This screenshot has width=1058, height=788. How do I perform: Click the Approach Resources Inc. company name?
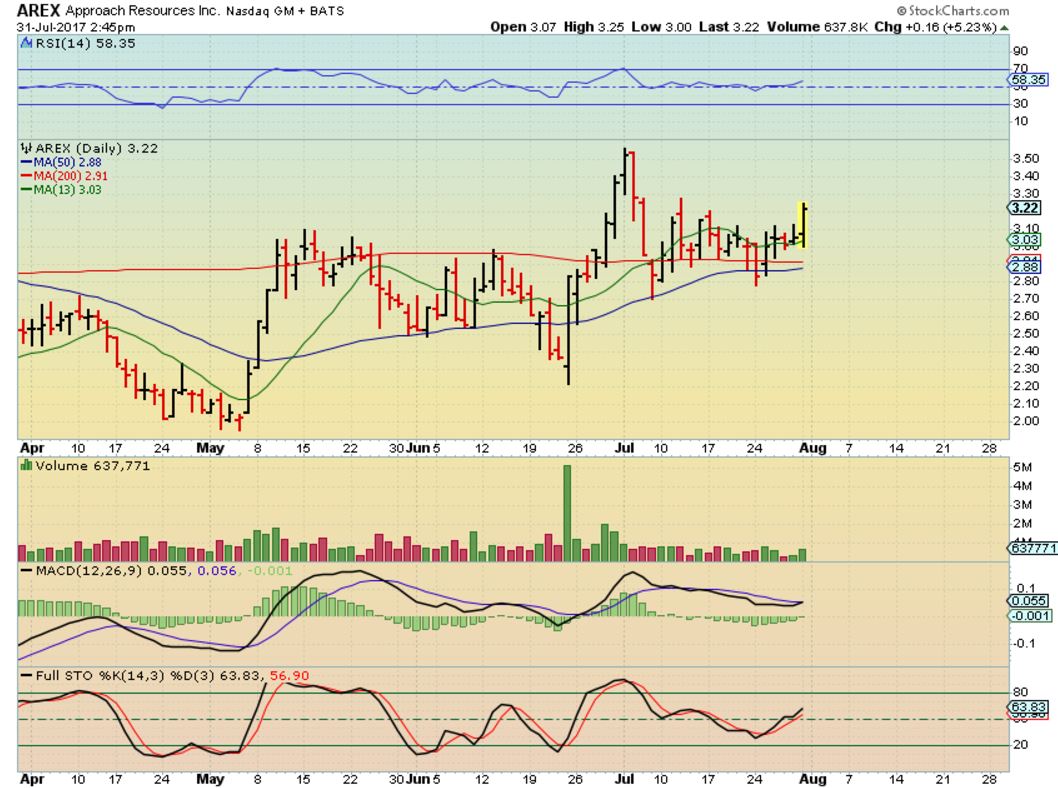coord(143,11)
